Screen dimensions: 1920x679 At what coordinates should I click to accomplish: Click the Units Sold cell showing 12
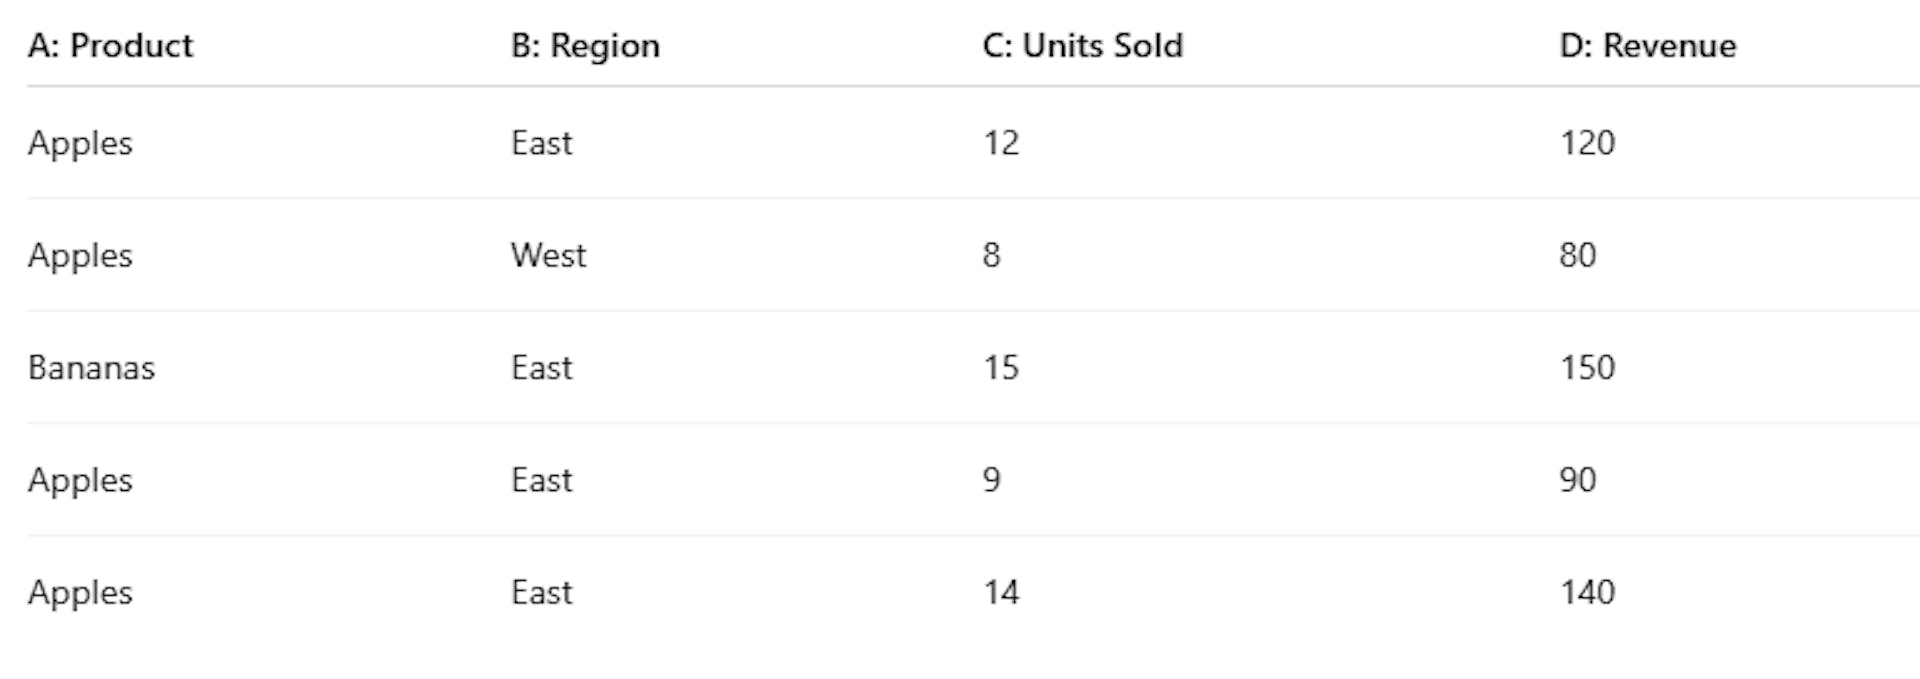click(x=1001, y=143)
